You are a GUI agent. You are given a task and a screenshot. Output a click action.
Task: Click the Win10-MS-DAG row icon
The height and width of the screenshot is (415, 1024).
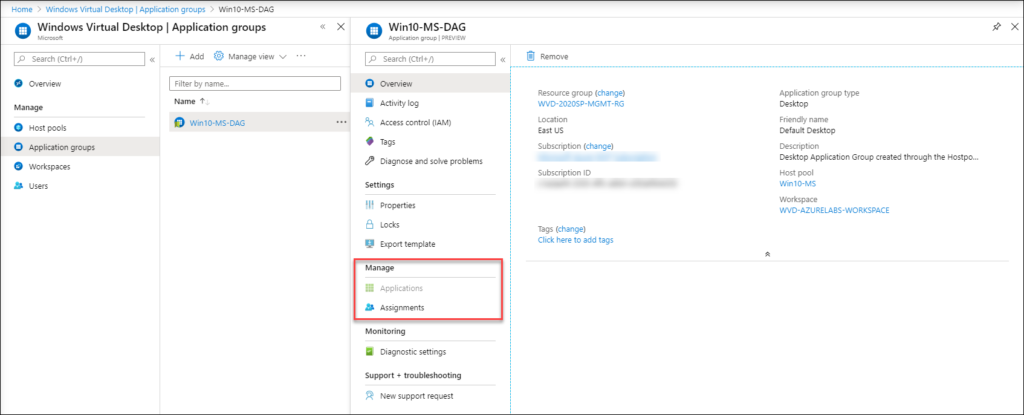click(x=179, y=122)
